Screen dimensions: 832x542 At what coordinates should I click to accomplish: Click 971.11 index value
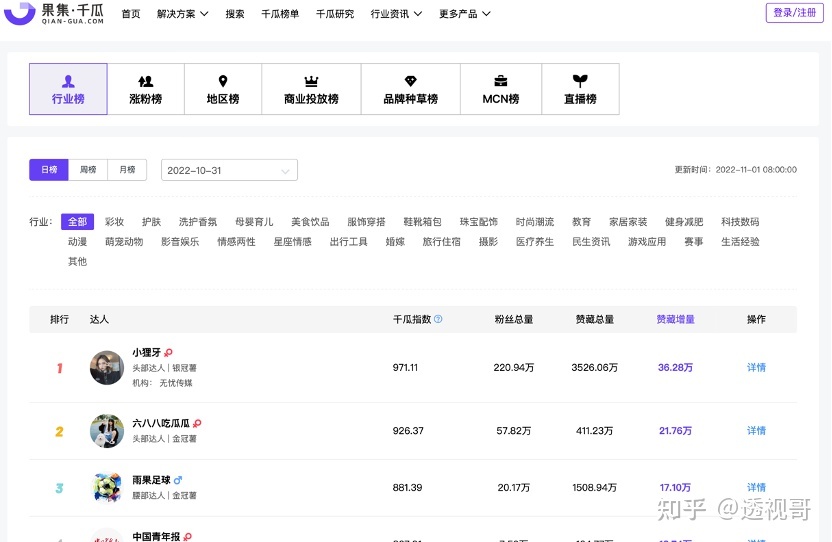point(405,367)
